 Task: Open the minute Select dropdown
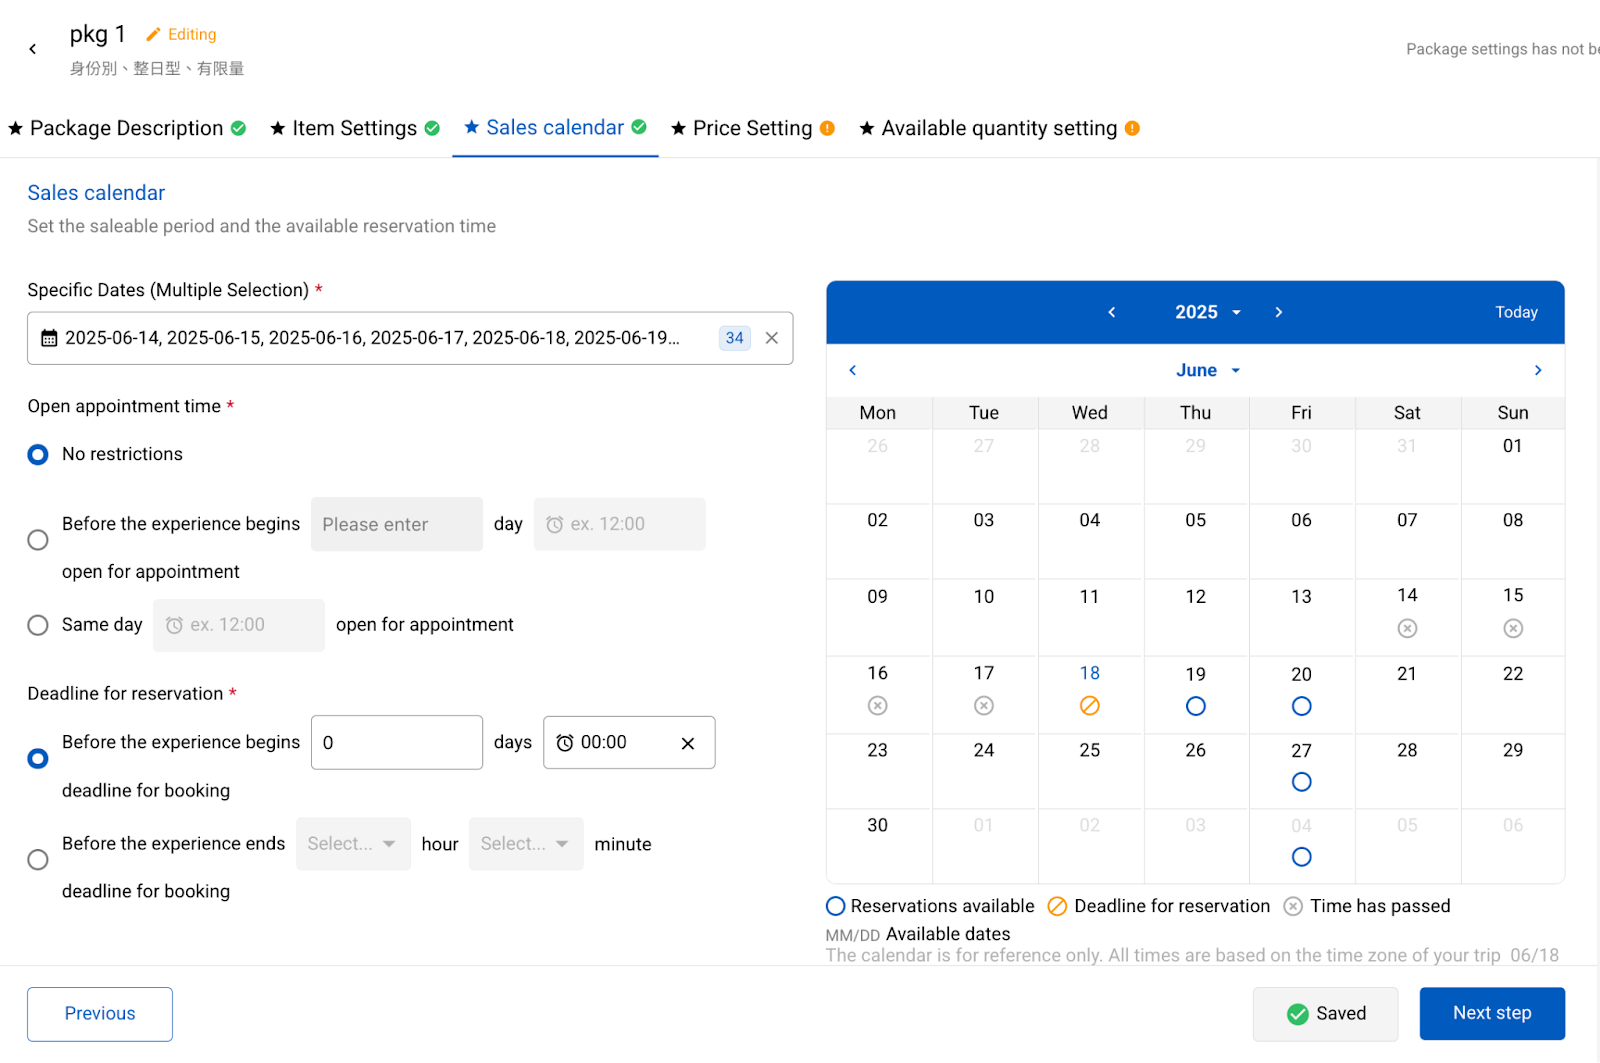[x=526, y=844]
